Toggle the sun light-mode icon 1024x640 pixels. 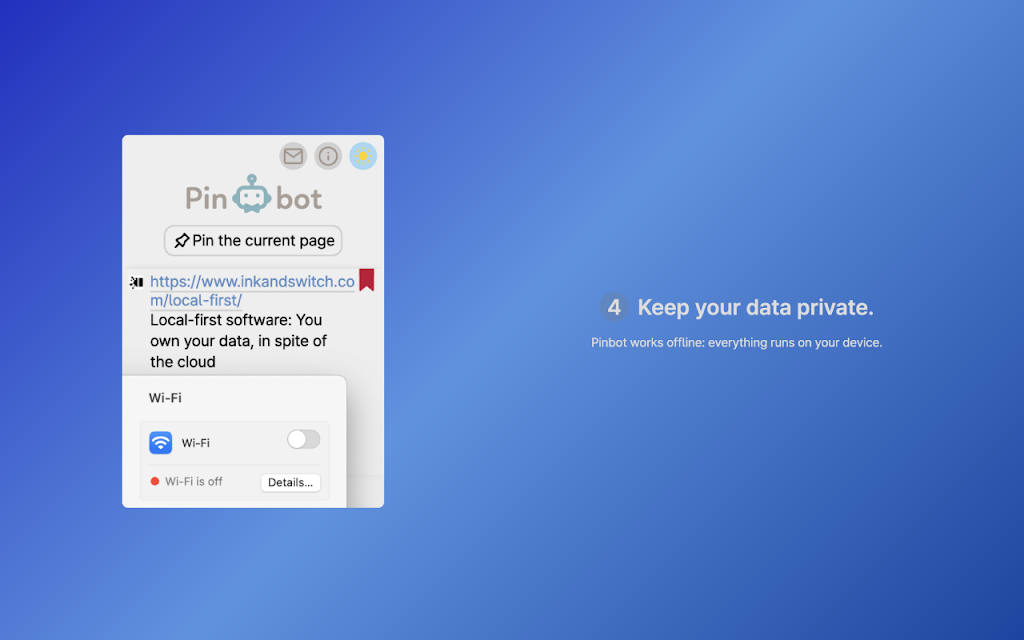tap(363, 156)
